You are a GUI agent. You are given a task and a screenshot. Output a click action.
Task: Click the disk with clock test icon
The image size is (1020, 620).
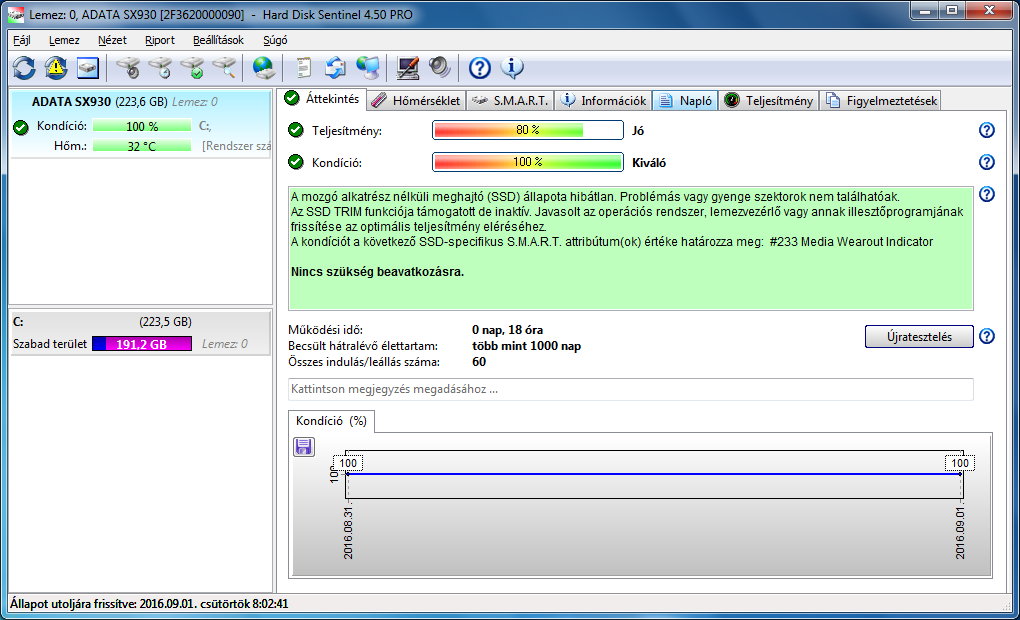[x=160, y=68]
